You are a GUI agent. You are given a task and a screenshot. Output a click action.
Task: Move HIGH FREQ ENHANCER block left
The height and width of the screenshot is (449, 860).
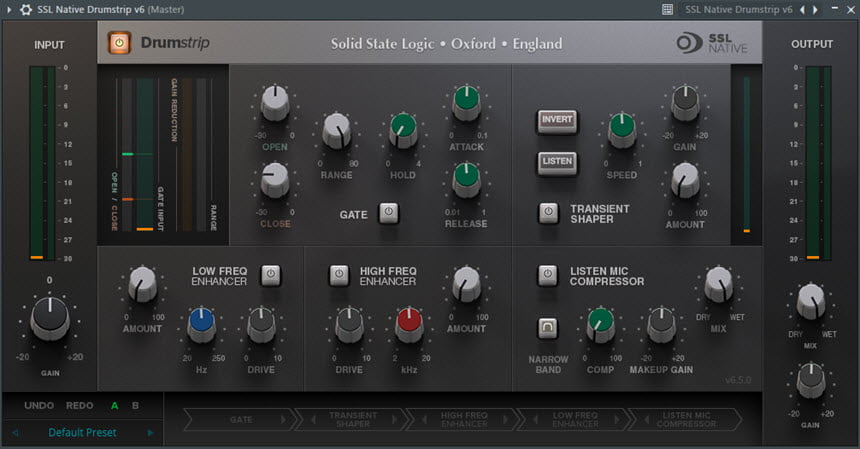(x=424, y=420)
